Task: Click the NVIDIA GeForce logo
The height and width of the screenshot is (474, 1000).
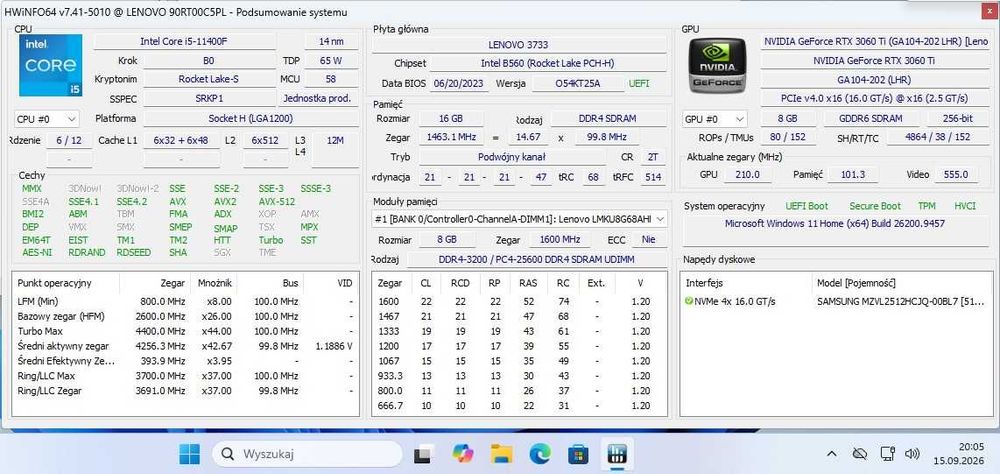Action: coord(718,66)
